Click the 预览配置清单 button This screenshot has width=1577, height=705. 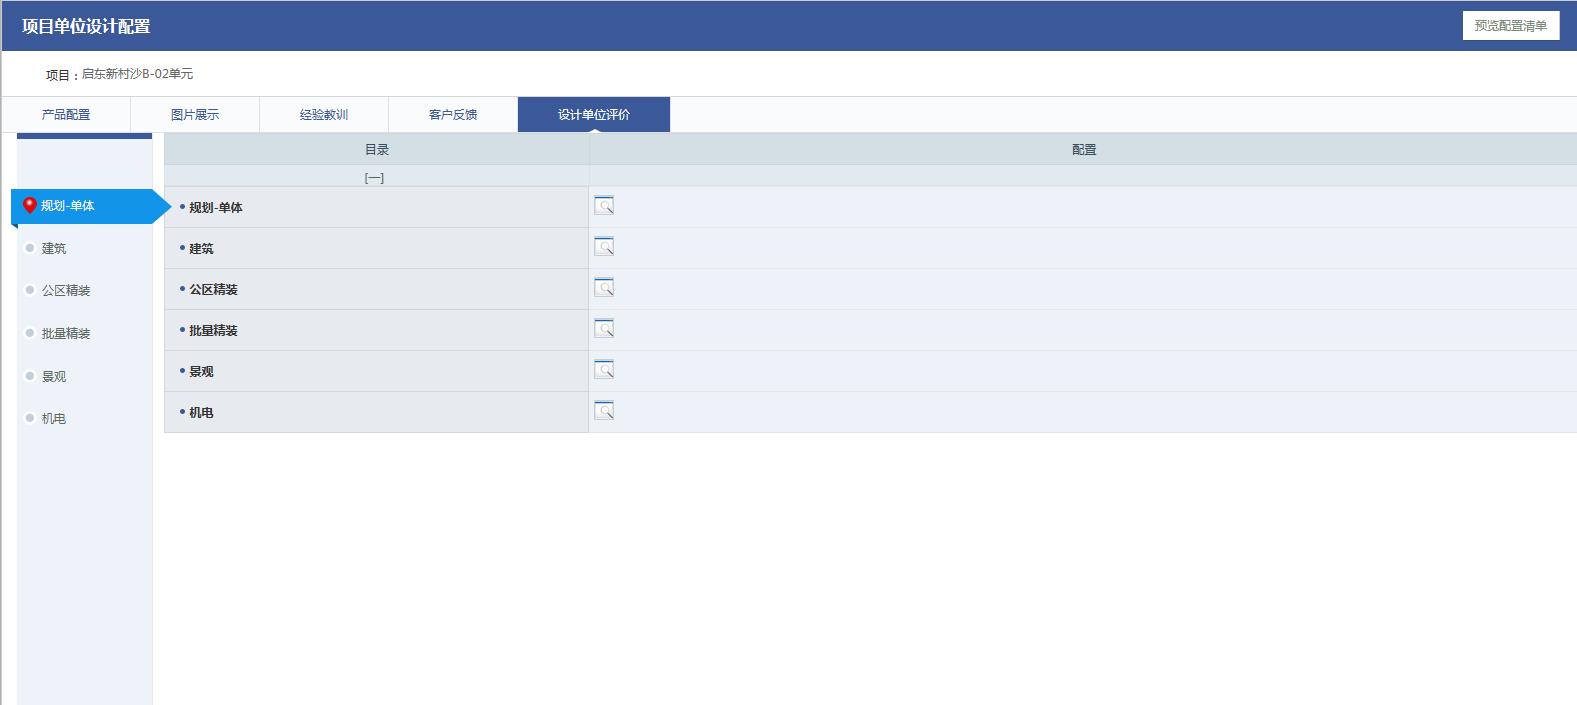coord(1510,26)
